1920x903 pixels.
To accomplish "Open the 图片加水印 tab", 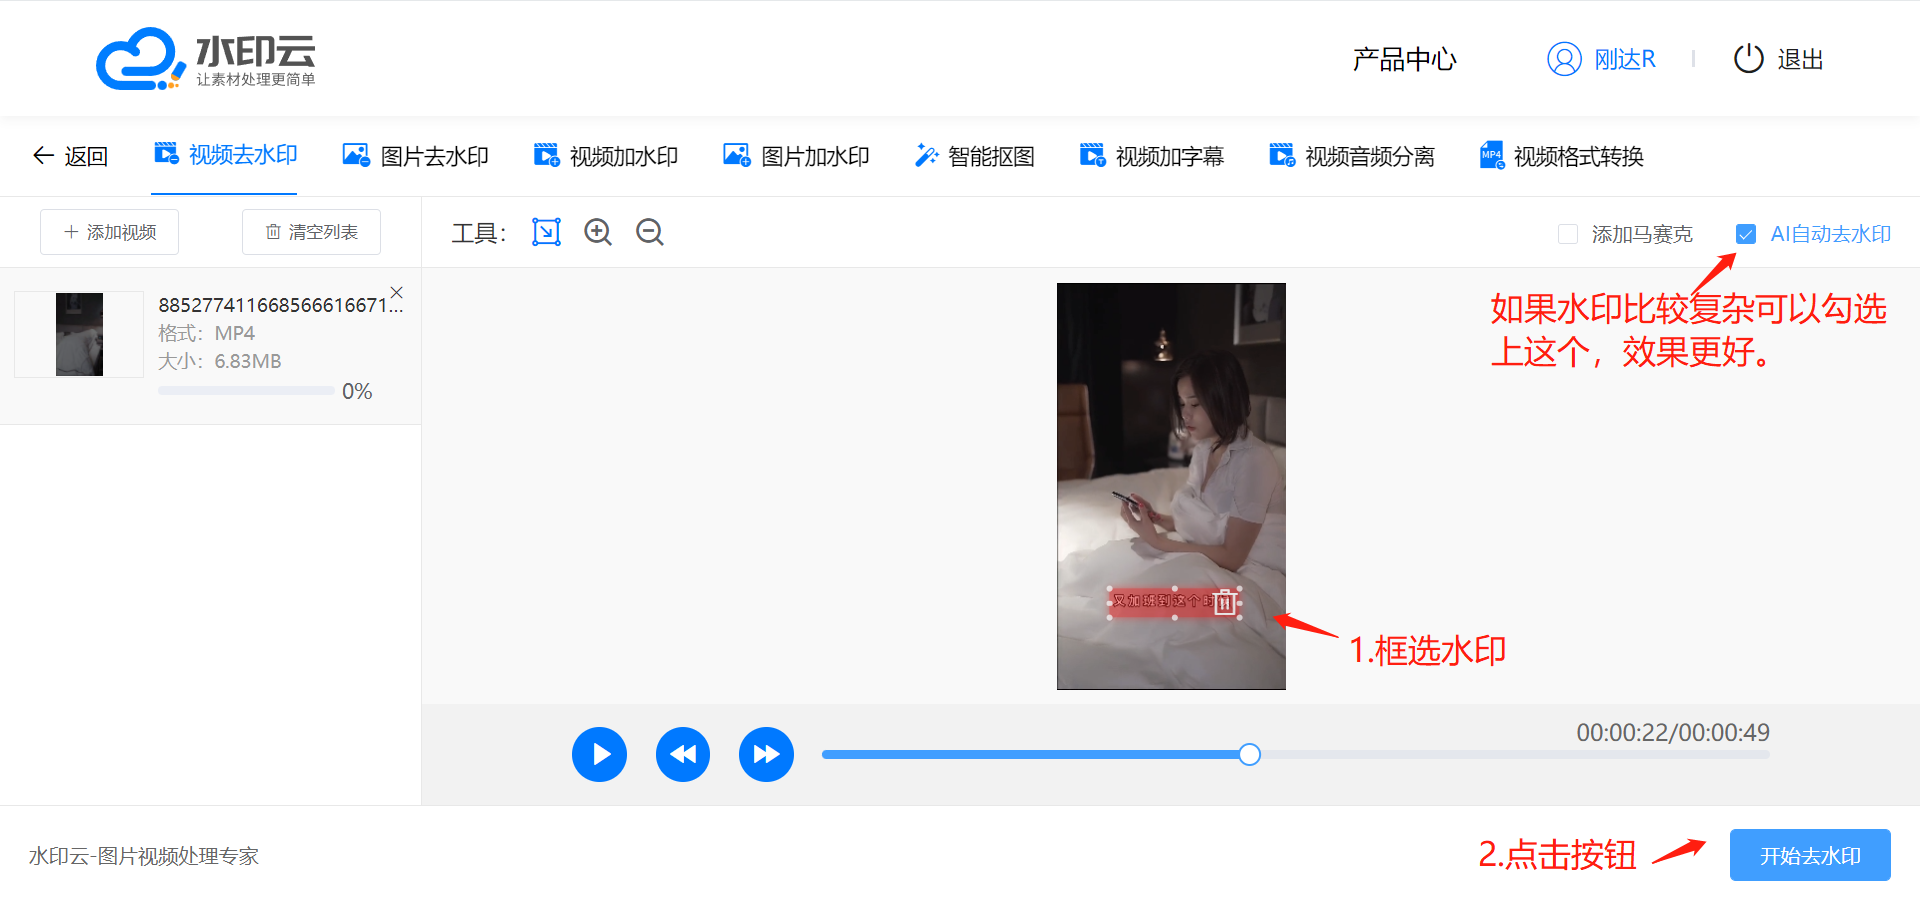I will (796, 156).
